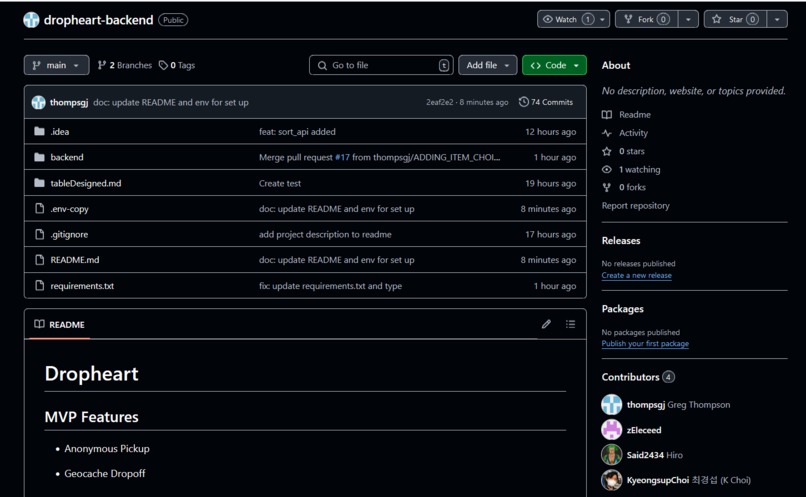Screen dimensions: 806x497
Task: Open the 1 watching link
Action: pos(631,169)
